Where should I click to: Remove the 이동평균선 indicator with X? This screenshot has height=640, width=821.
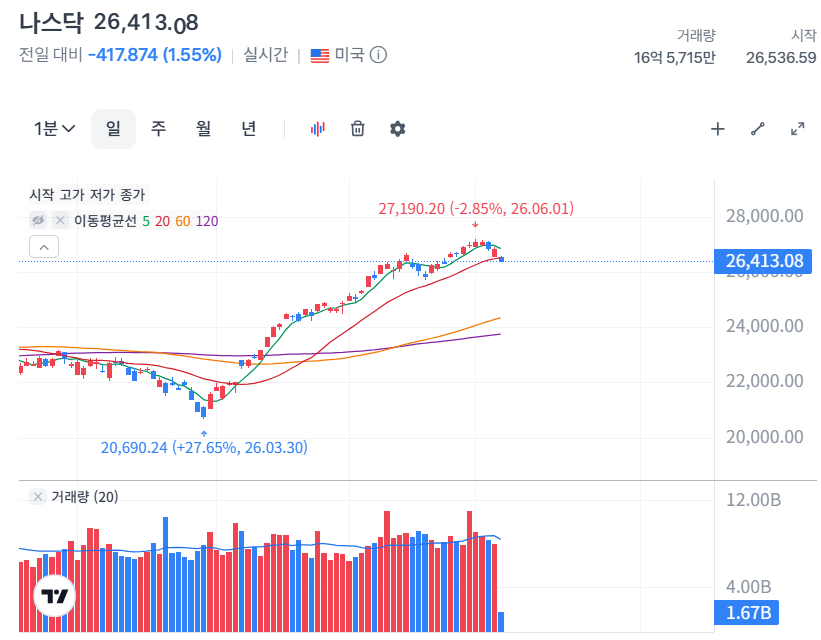pos(60,220)
